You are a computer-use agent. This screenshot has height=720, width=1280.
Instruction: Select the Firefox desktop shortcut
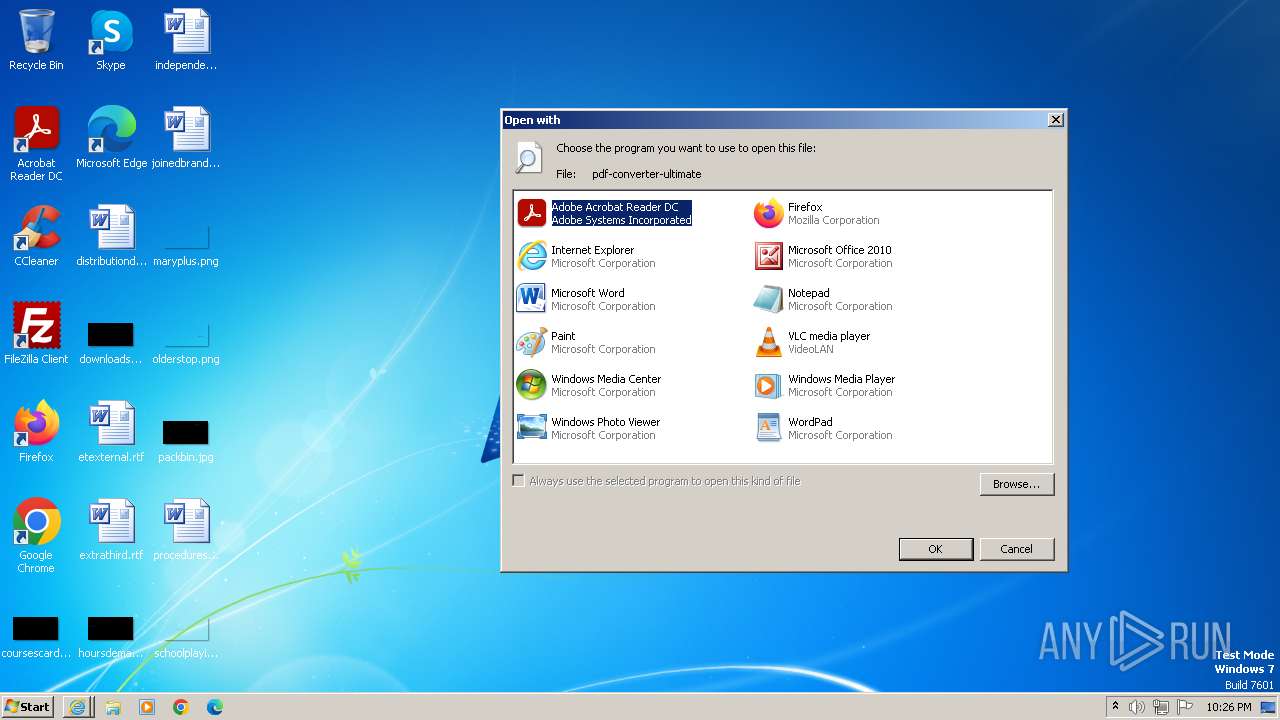36,432
